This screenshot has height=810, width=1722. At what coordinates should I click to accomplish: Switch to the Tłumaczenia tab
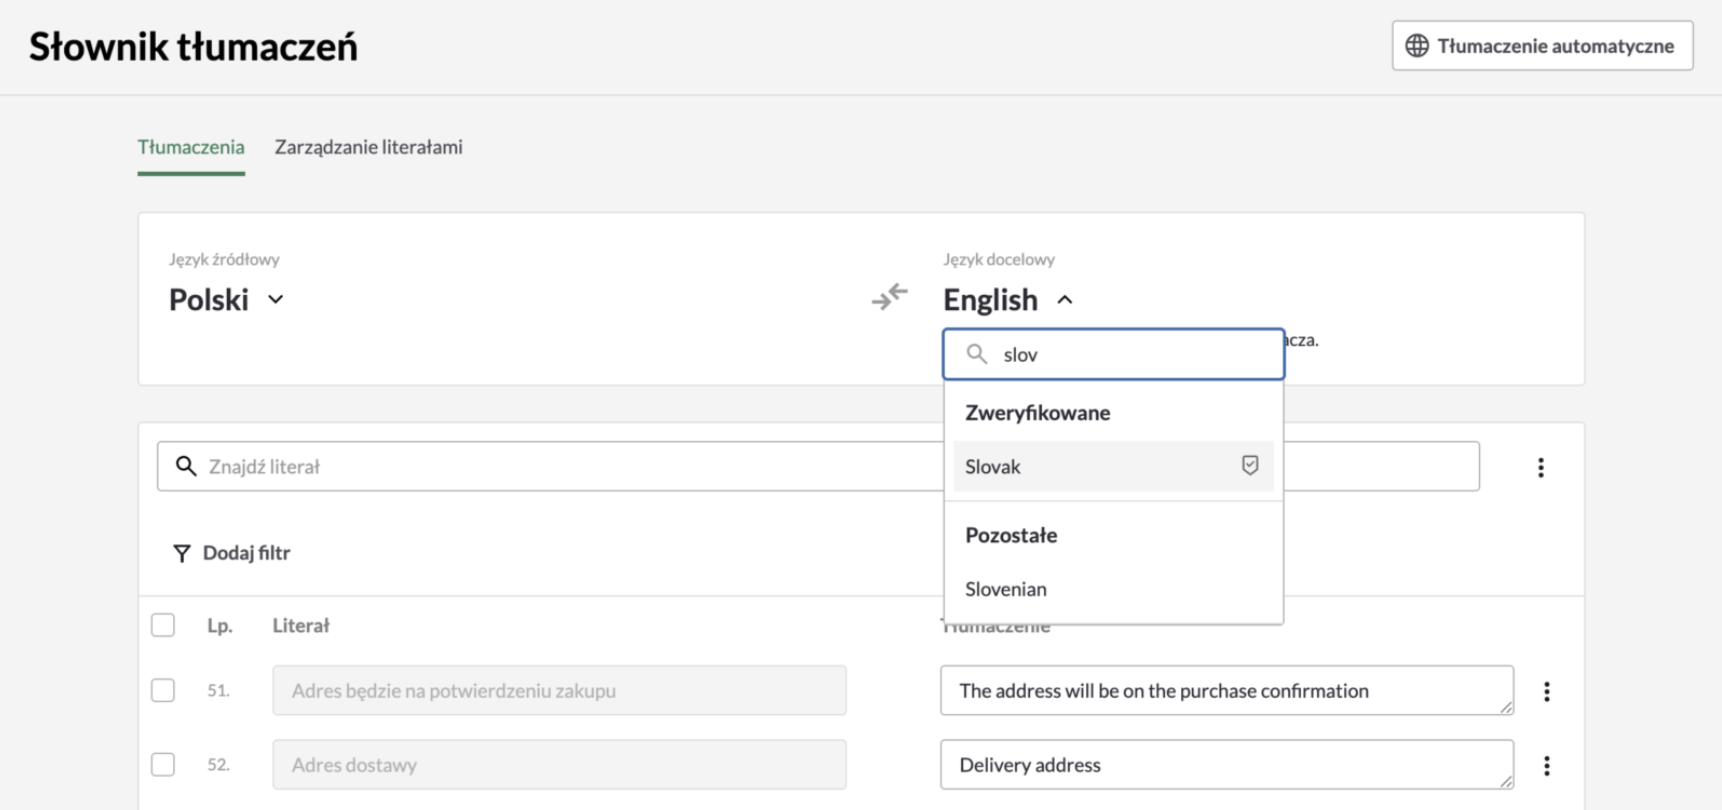pos(191,147)
